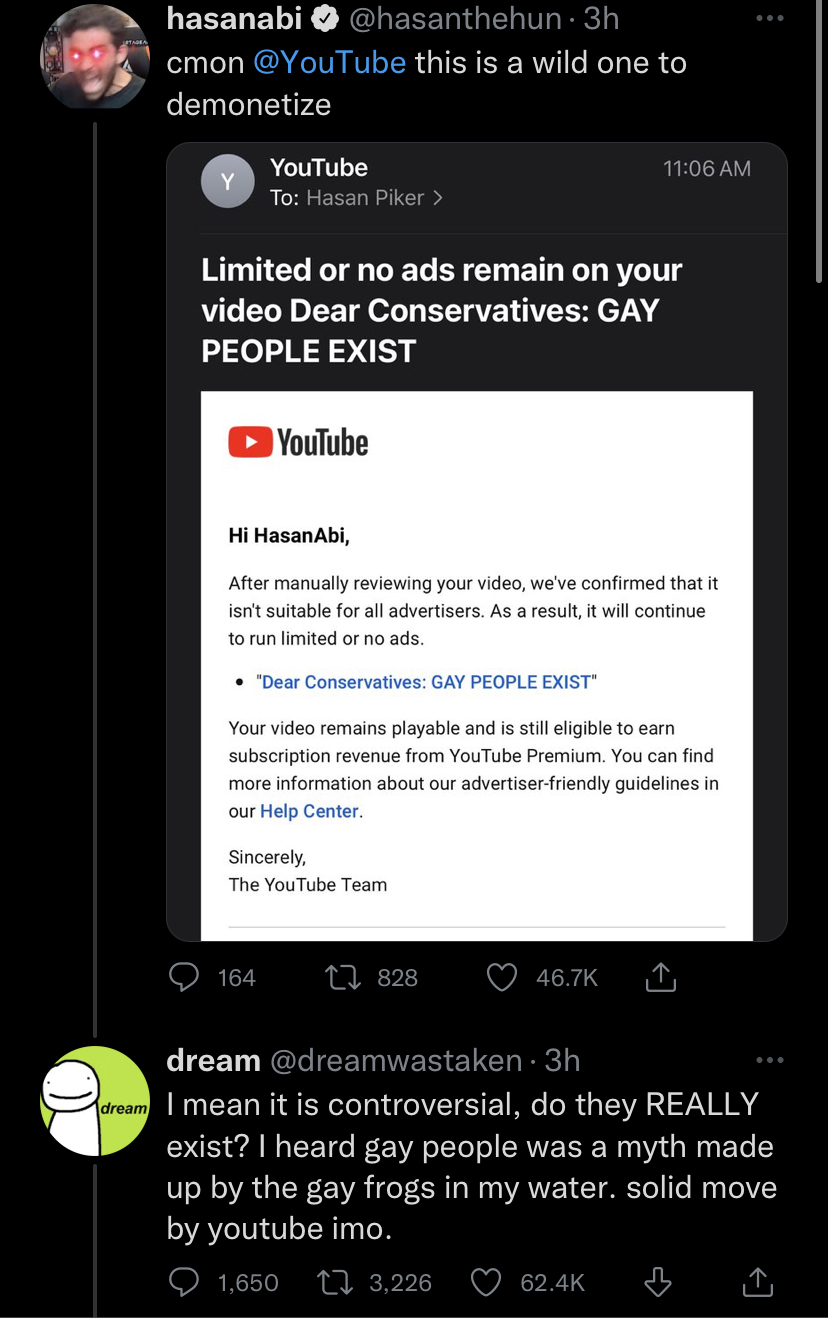Open more options for dream's reply

click(x=770, y=1060)
